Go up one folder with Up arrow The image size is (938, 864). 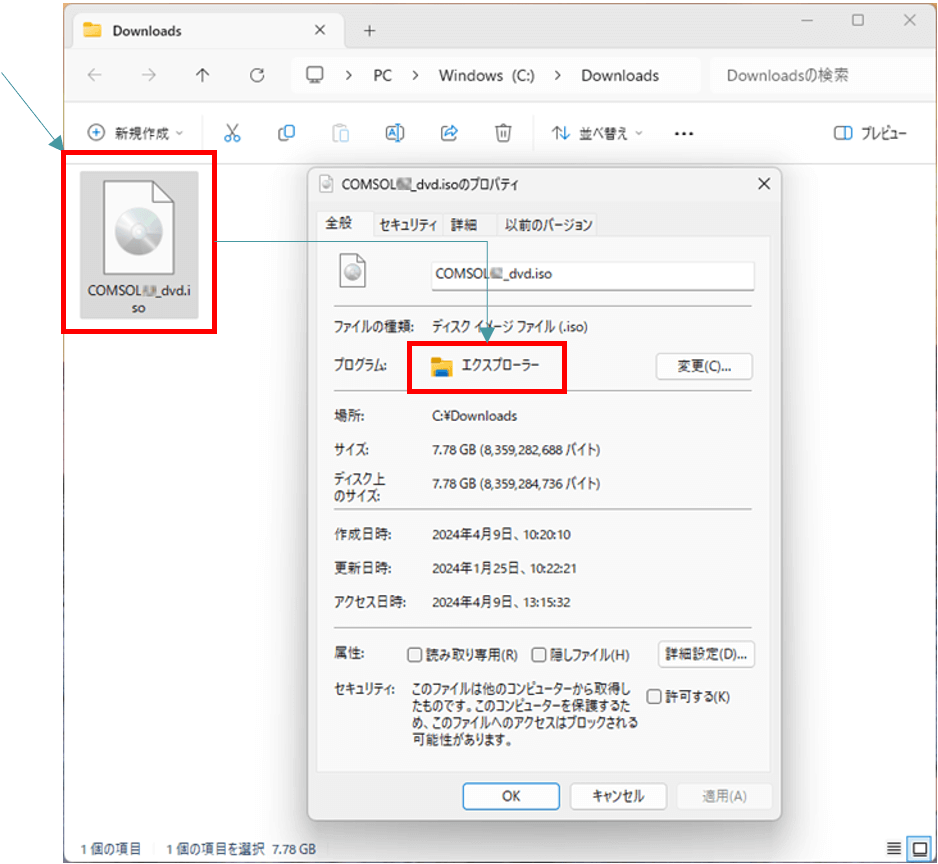tap(203, 75)
